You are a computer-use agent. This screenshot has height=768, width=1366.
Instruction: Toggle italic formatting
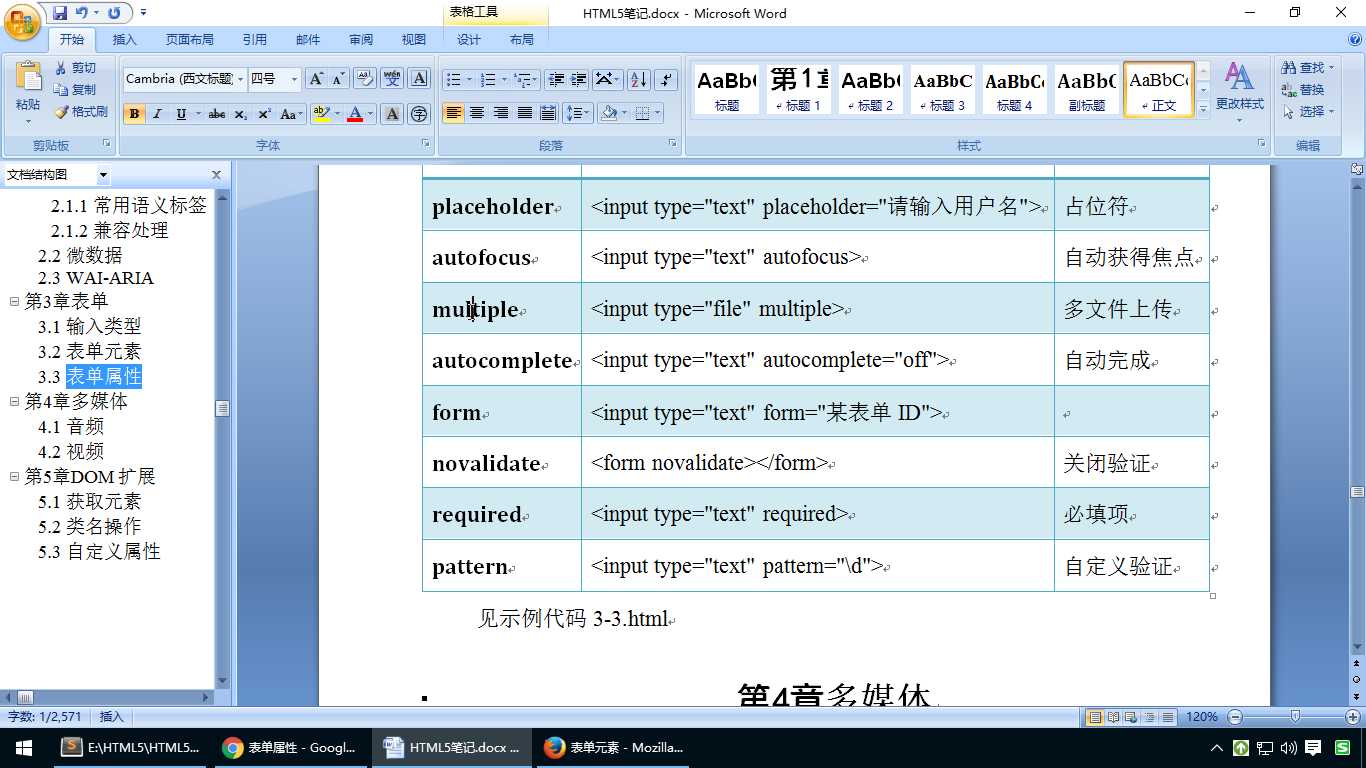(157, 114)
